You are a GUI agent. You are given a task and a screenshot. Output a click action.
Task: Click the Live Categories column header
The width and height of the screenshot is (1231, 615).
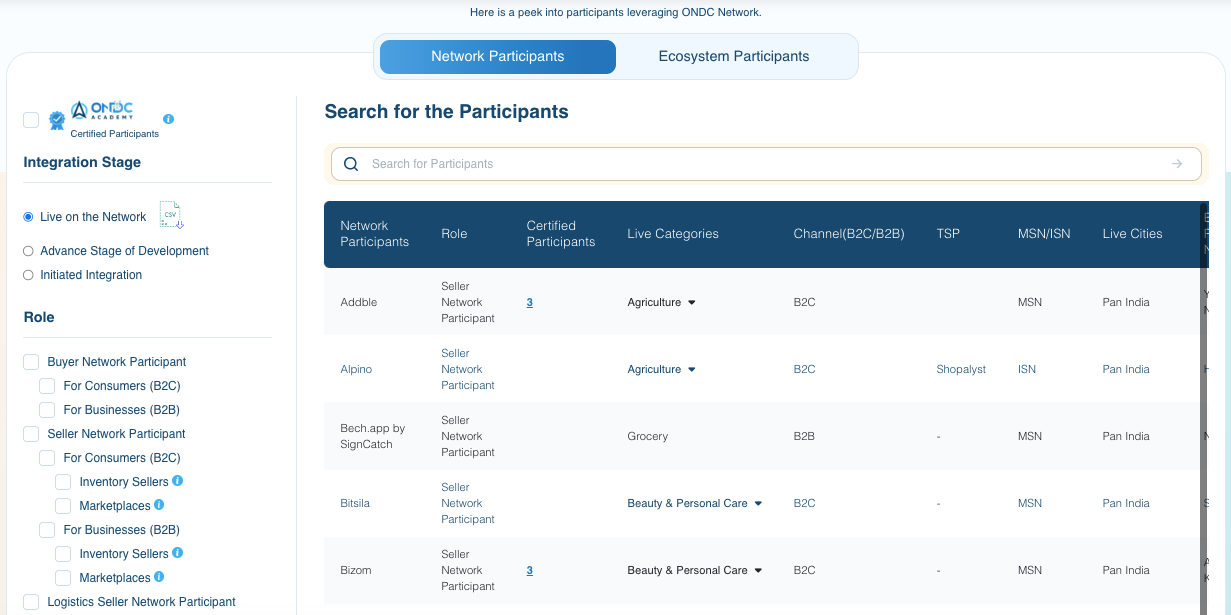point(673,234)
